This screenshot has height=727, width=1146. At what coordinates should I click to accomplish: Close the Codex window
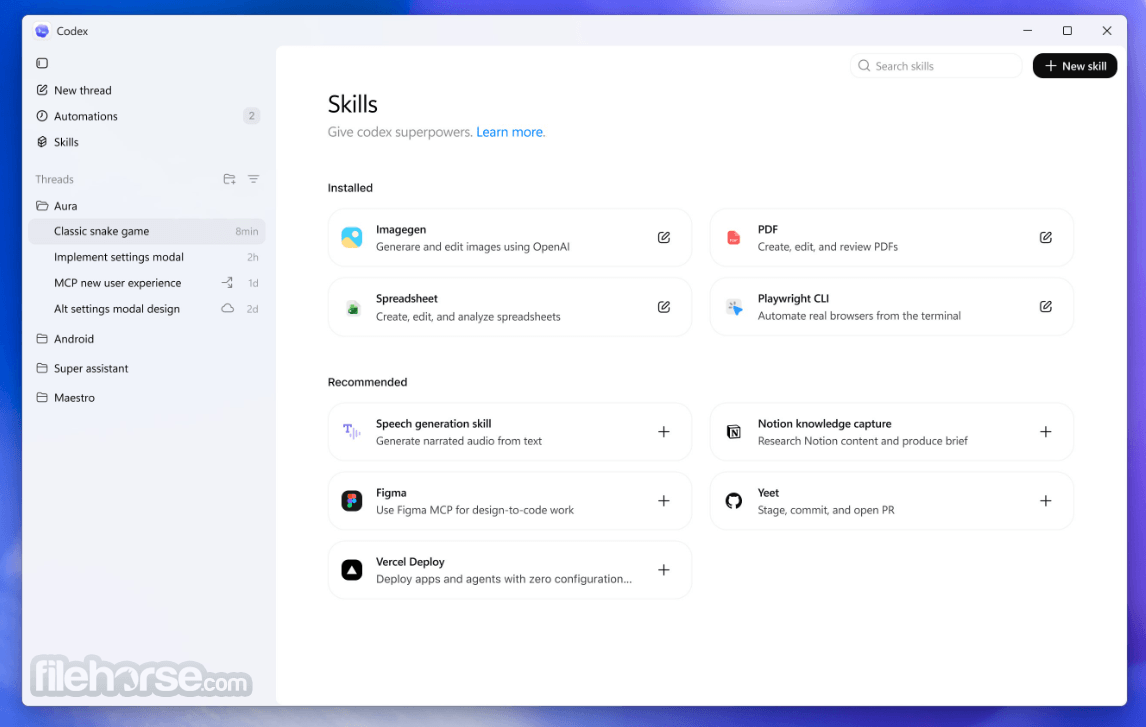click(1107, 31)
